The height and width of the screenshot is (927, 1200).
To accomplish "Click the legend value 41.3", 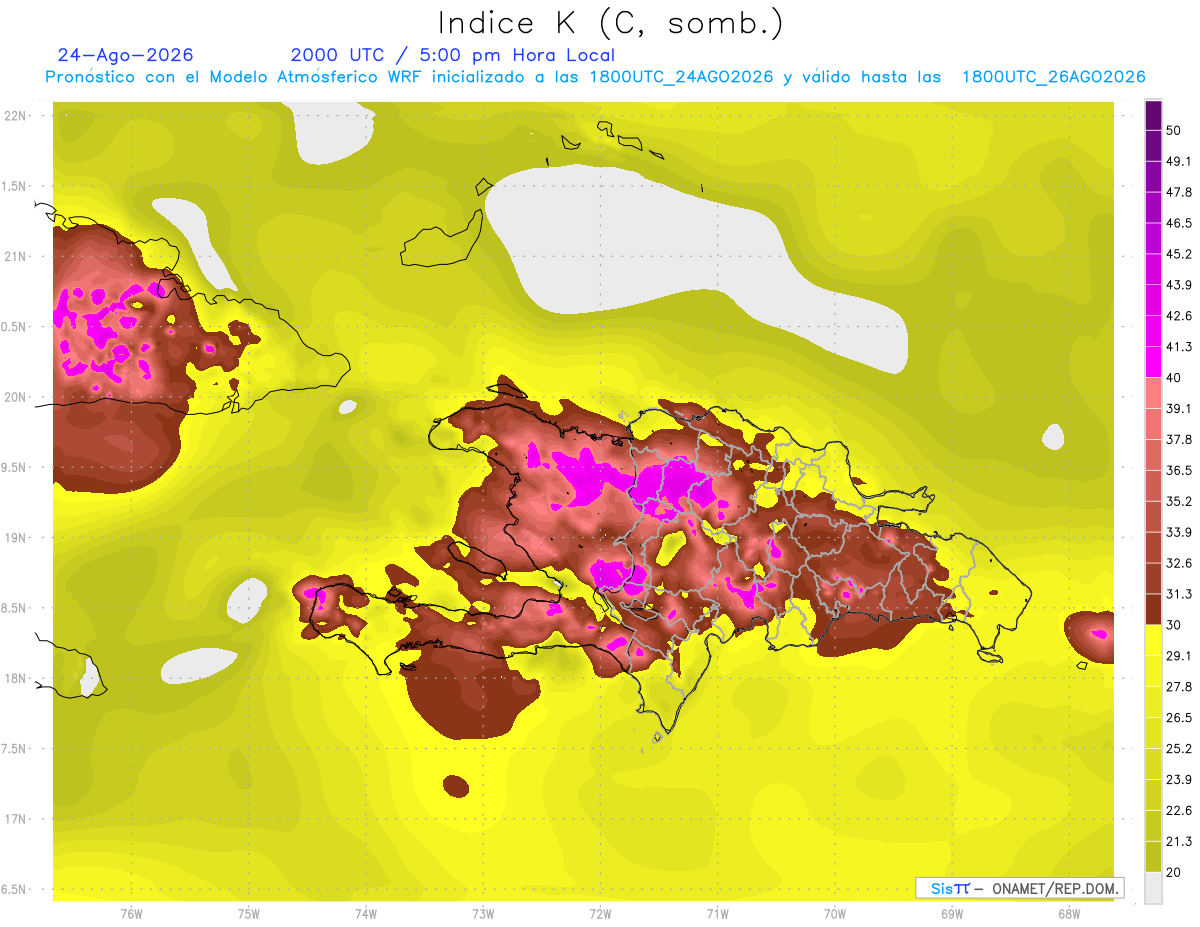I will click(1178, 347).
